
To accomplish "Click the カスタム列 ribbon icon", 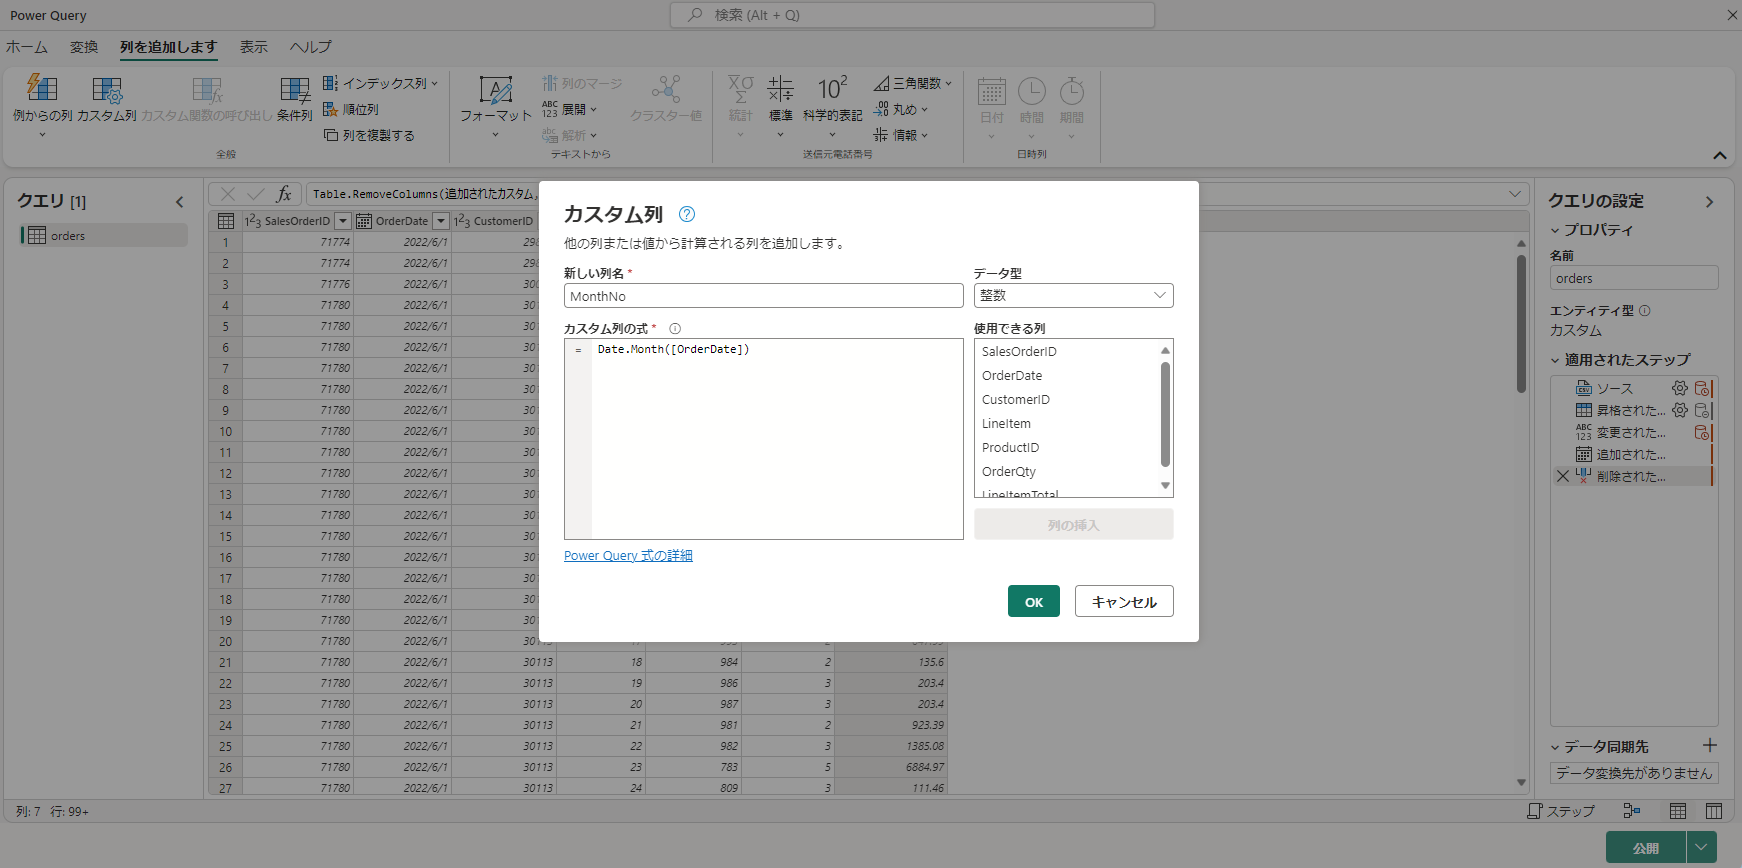I will (x=107, y=91).
